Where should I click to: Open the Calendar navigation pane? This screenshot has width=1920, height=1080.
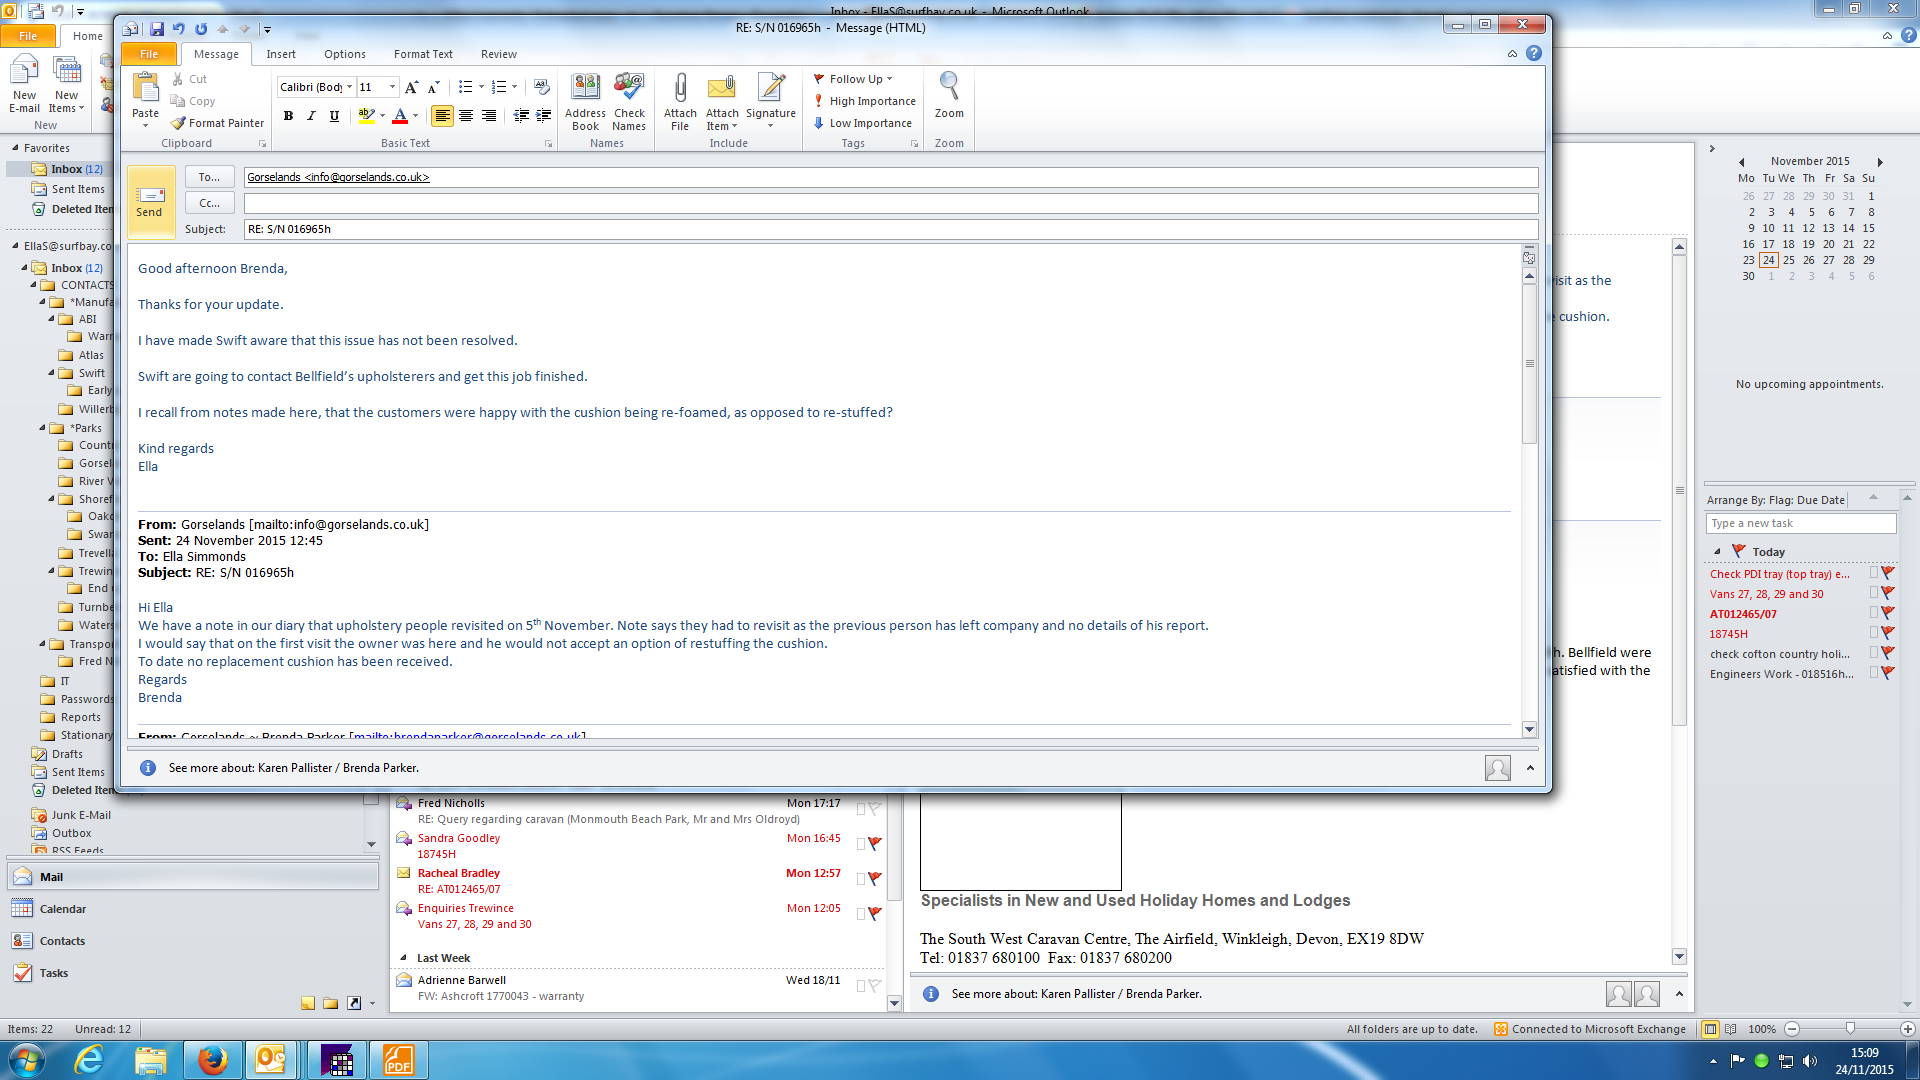point(62,909)
